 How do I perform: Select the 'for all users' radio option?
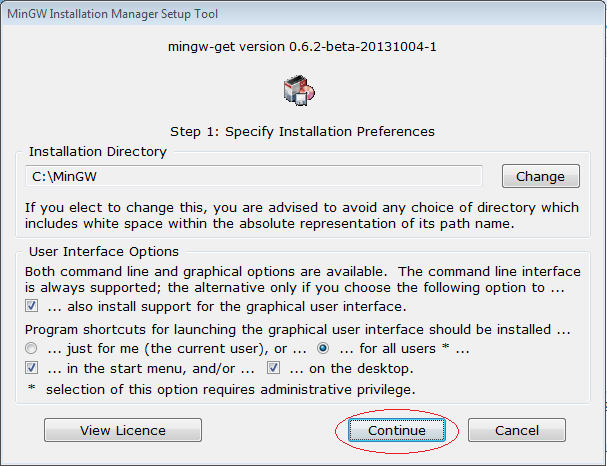(323, 348)
